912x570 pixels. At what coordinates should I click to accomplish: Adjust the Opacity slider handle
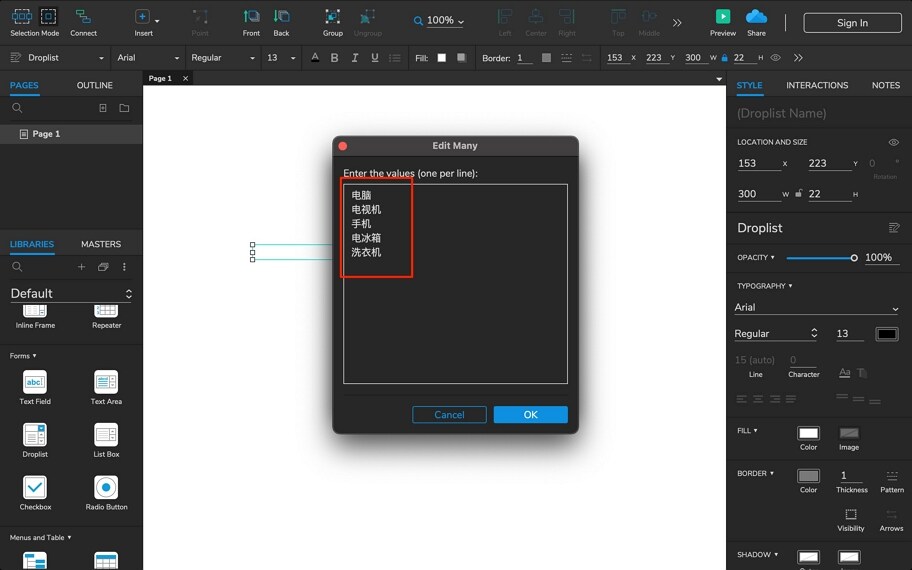click(854, 258)
